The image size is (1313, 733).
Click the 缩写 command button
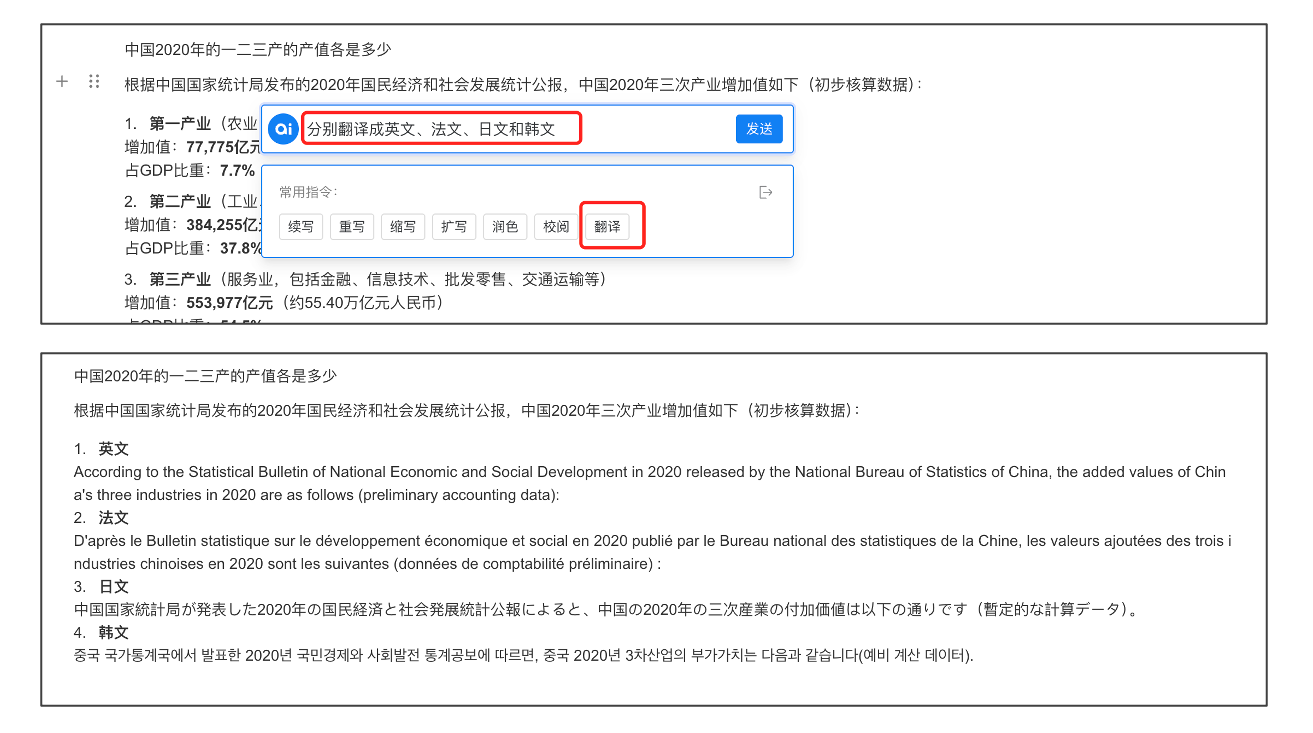[402, 227]
